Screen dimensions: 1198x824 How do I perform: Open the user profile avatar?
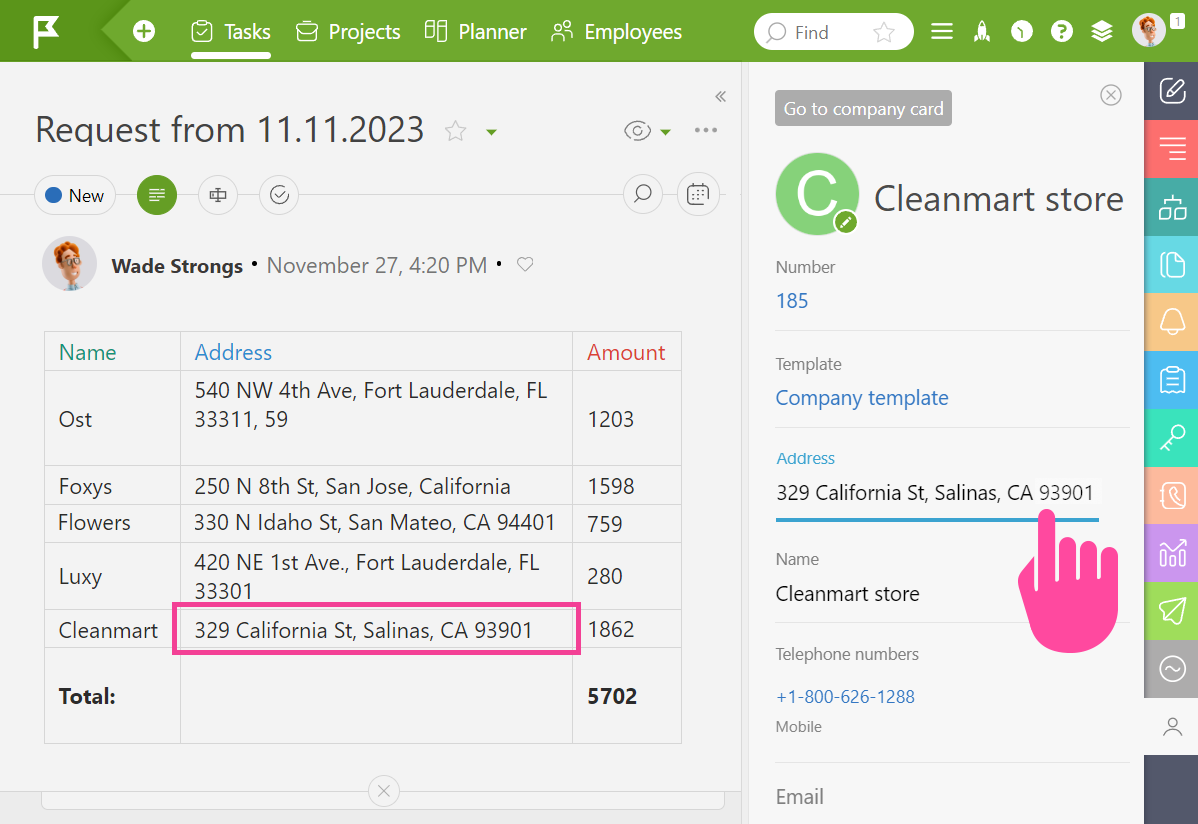pyautogui.click(x=1148, y=31)
